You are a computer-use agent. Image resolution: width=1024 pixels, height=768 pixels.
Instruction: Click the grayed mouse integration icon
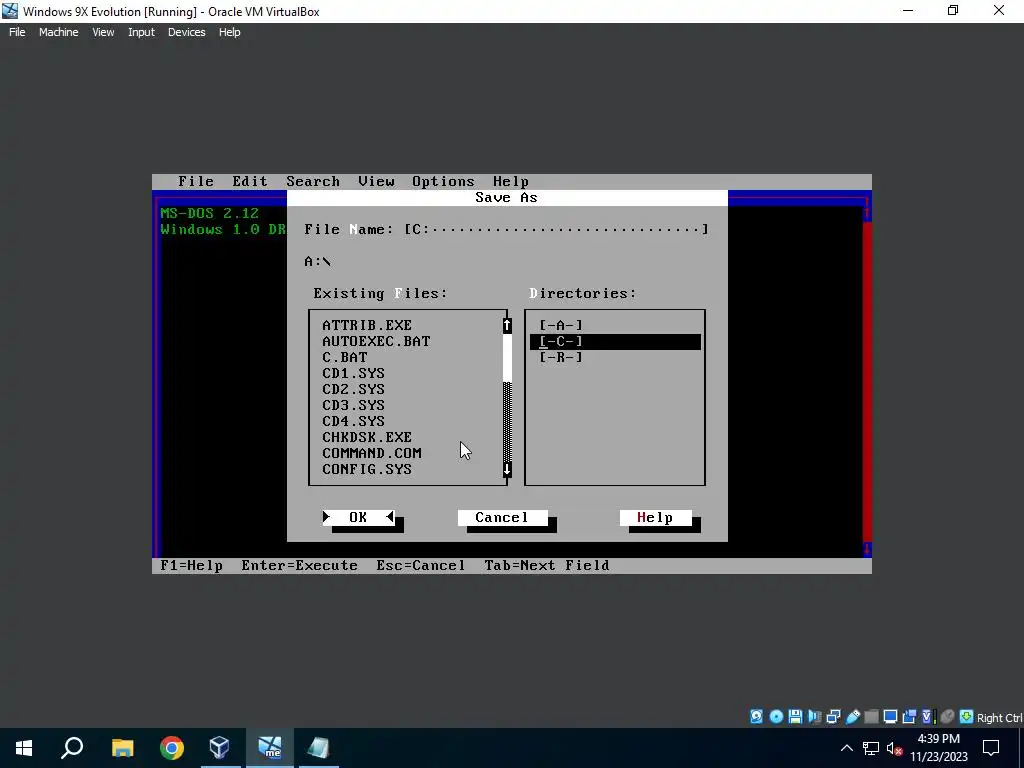click(948, 716)
